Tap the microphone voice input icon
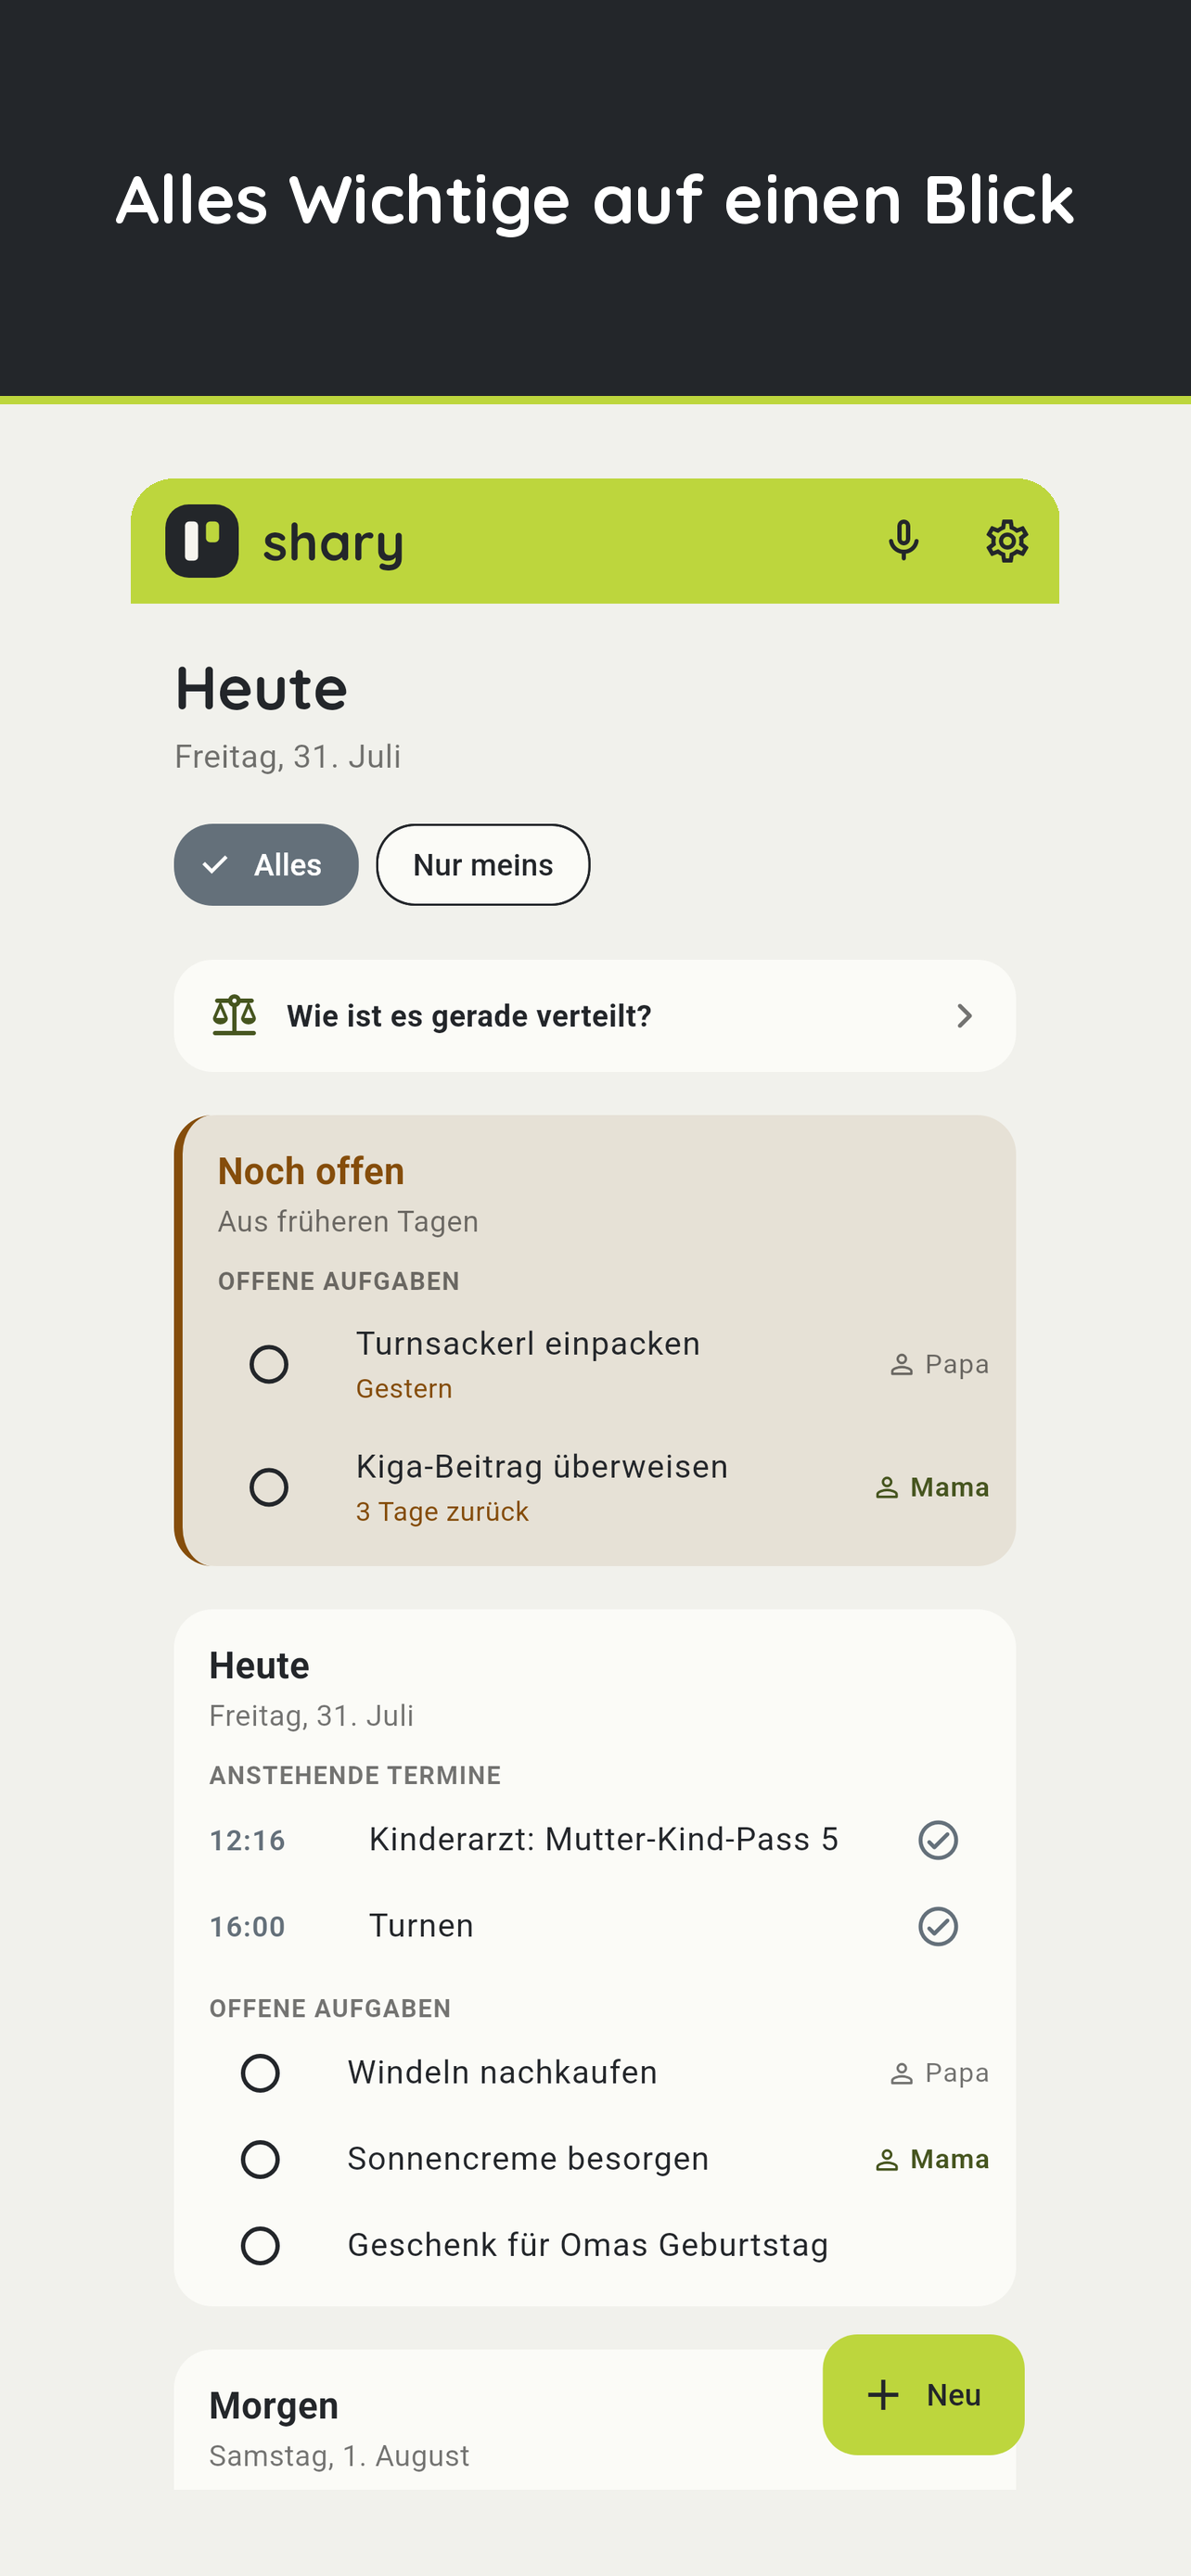This screenshot has width=1191, height=2576. click(903, 541)
